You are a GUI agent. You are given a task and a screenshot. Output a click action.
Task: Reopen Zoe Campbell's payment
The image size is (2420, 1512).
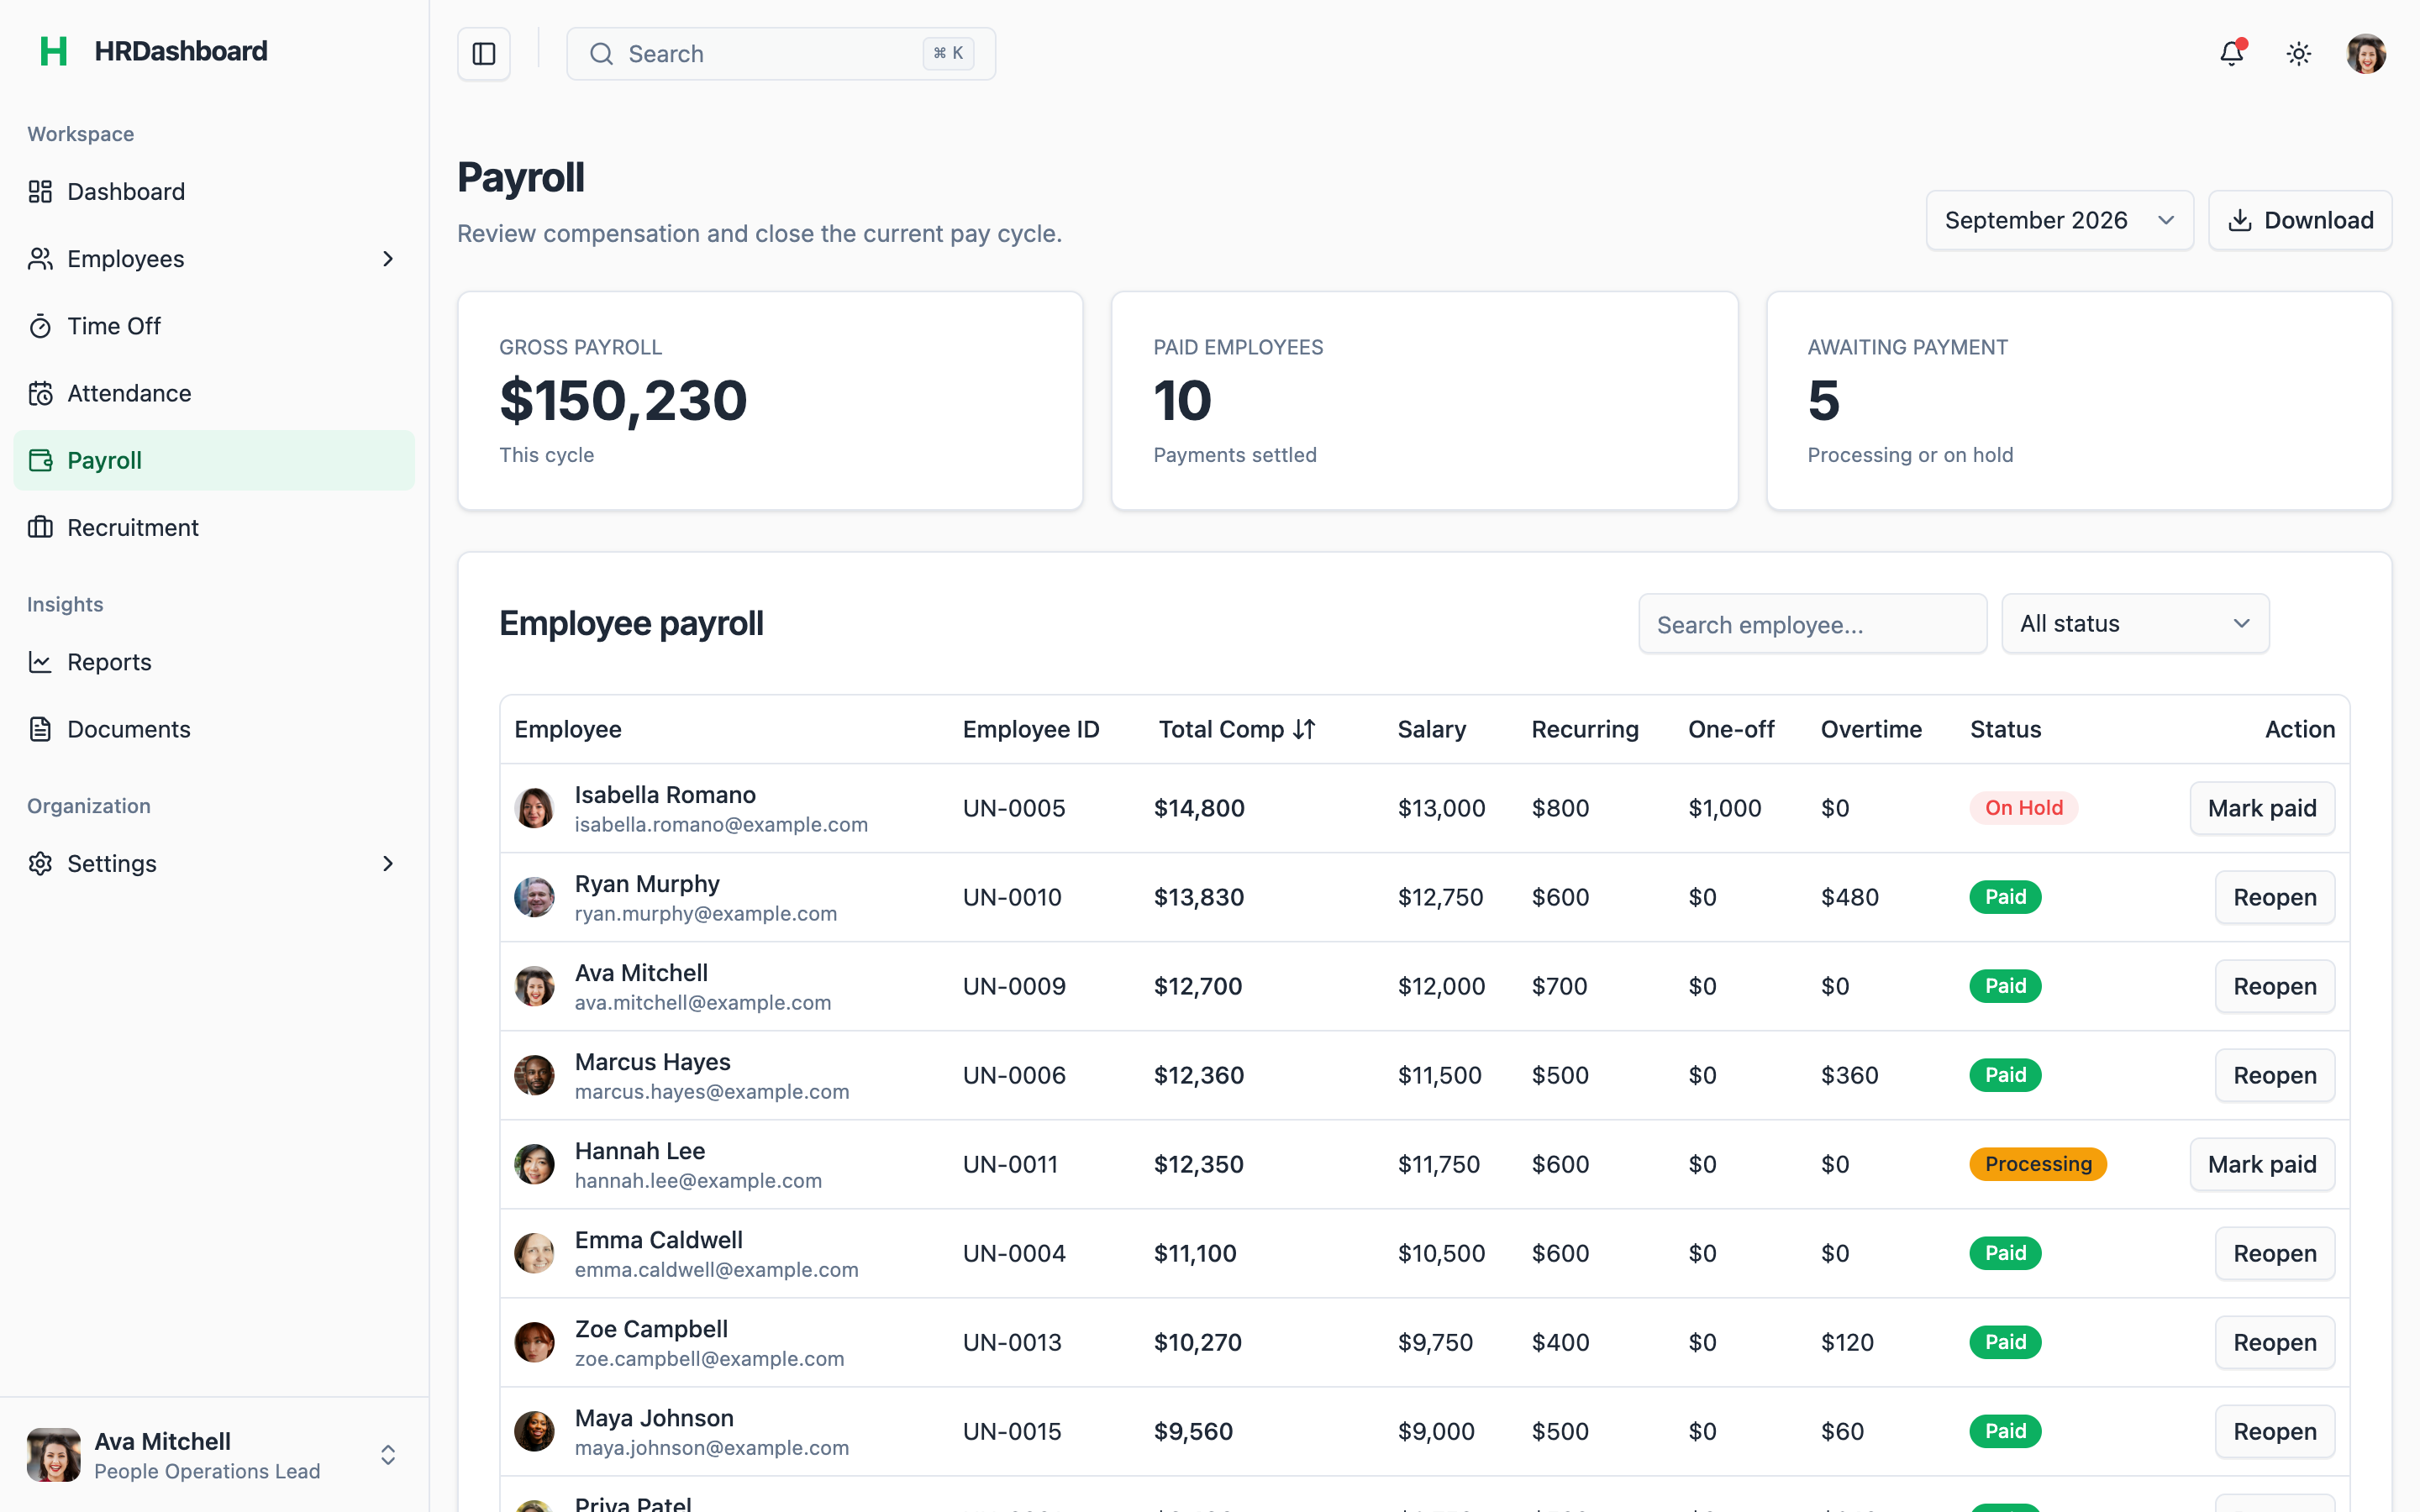click(2274, 1342)
